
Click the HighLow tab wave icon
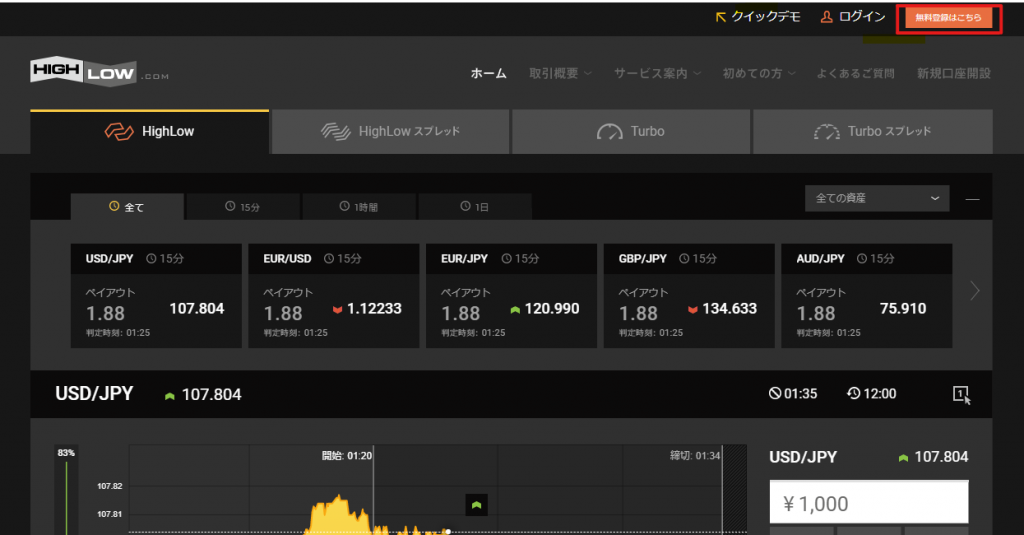pyautogui.click(x=119, y=131)
